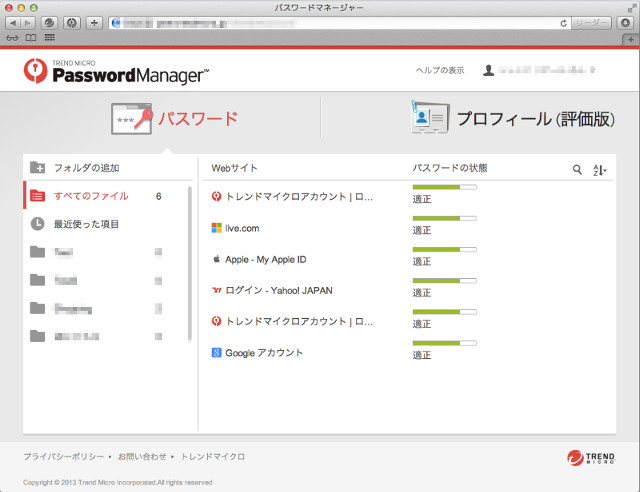
Task: Switch to the パスワード tab
Action: tap(175, 119)
